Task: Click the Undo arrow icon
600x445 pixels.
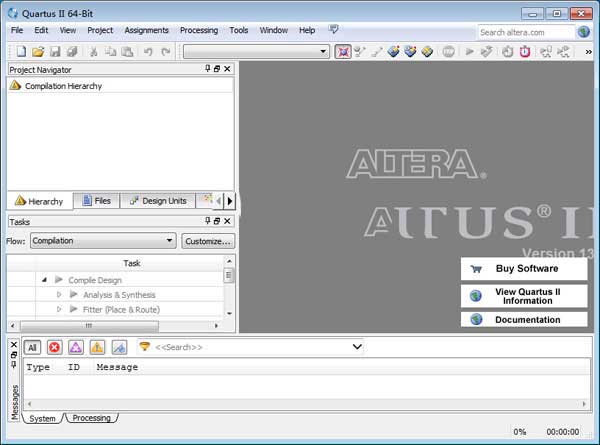Action: point(148,51)
